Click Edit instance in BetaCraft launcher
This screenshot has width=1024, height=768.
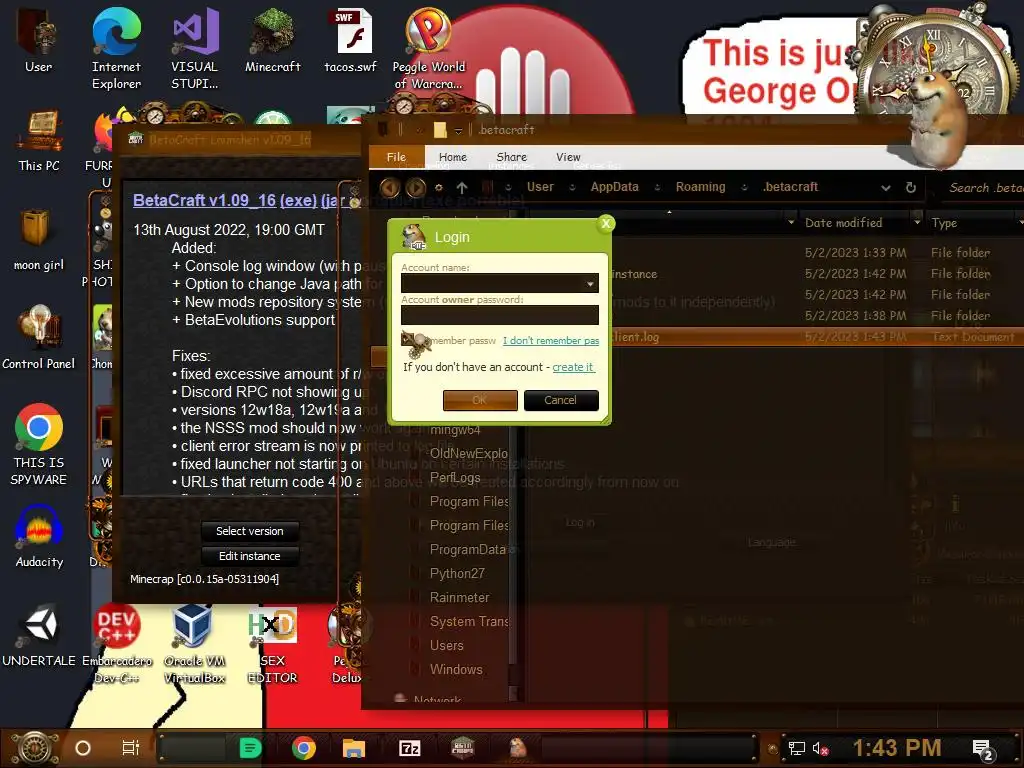coord(249,556)
